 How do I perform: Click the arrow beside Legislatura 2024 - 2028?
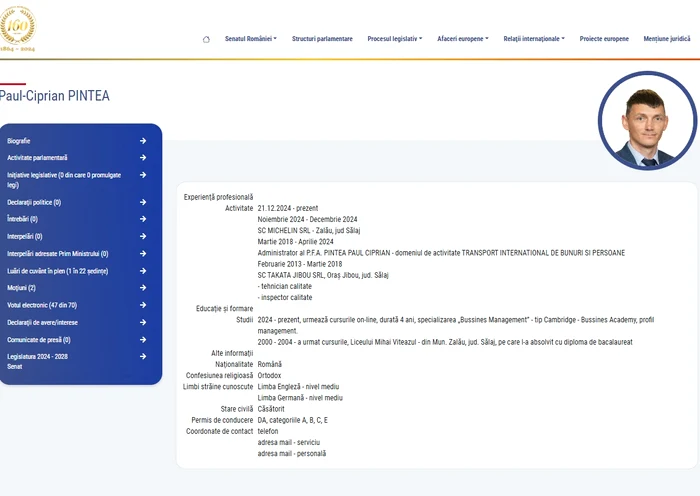coord(143,356)
